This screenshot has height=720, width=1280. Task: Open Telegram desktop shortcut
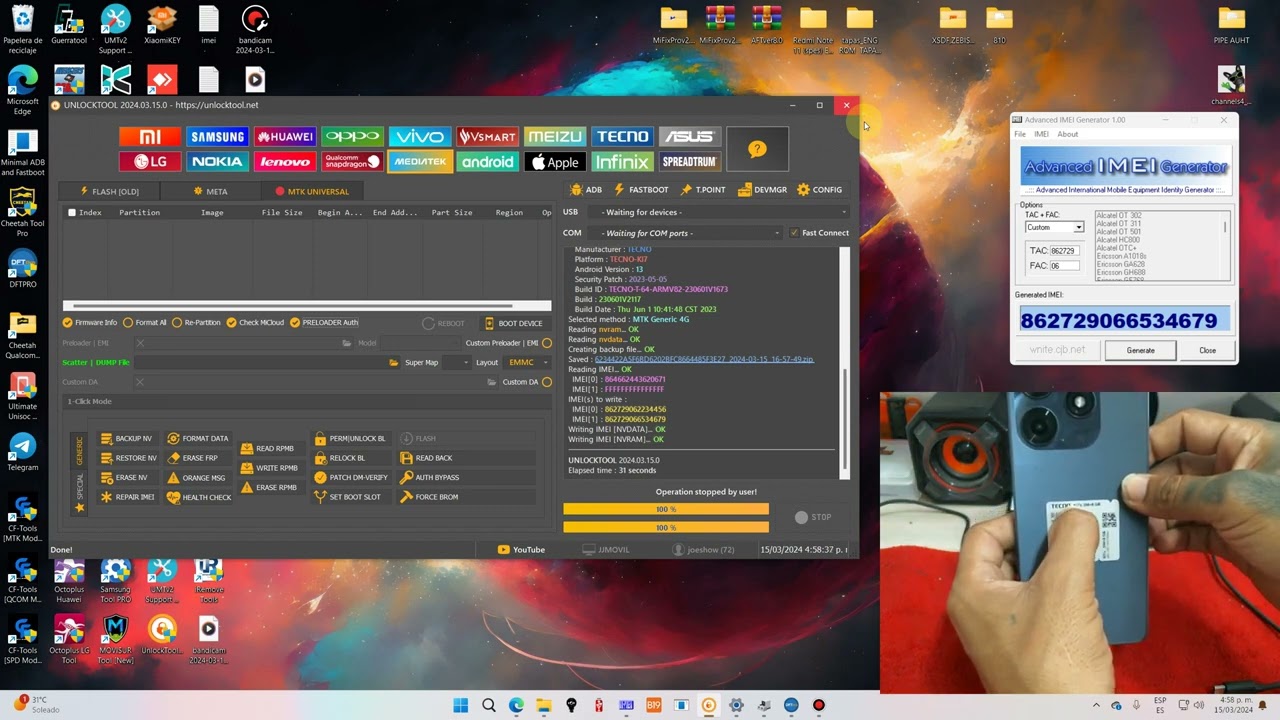[x=22, y=453]
